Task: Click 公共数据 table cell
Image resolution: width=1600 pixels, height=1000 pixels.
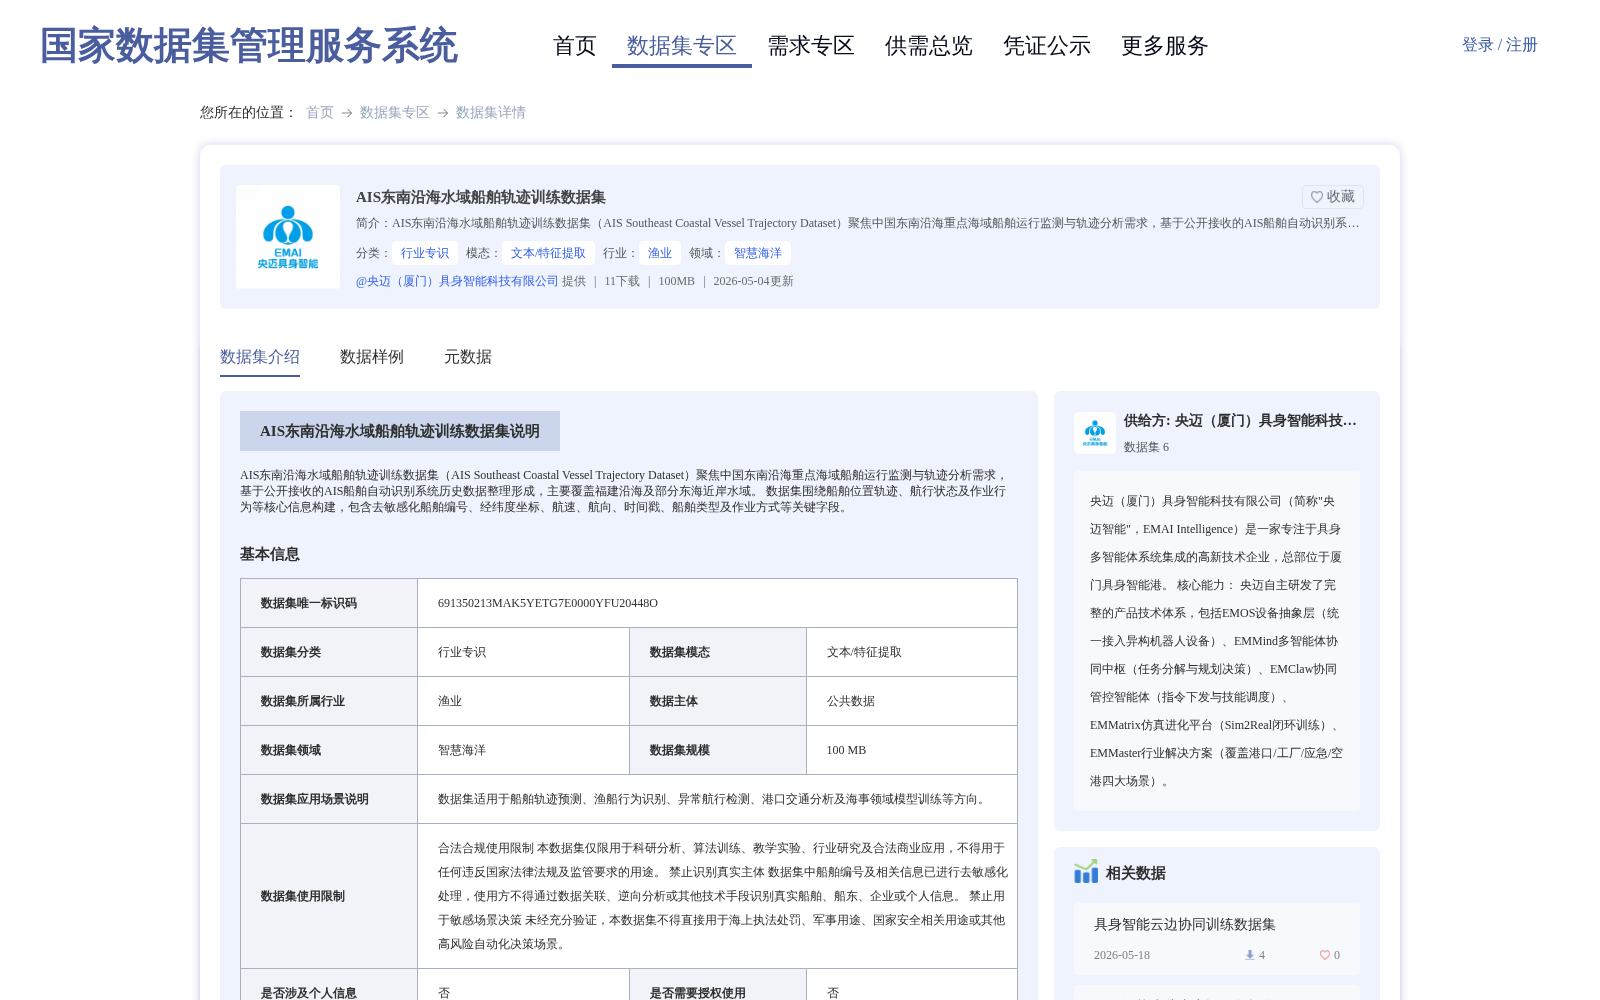Action: pos(912,701)
